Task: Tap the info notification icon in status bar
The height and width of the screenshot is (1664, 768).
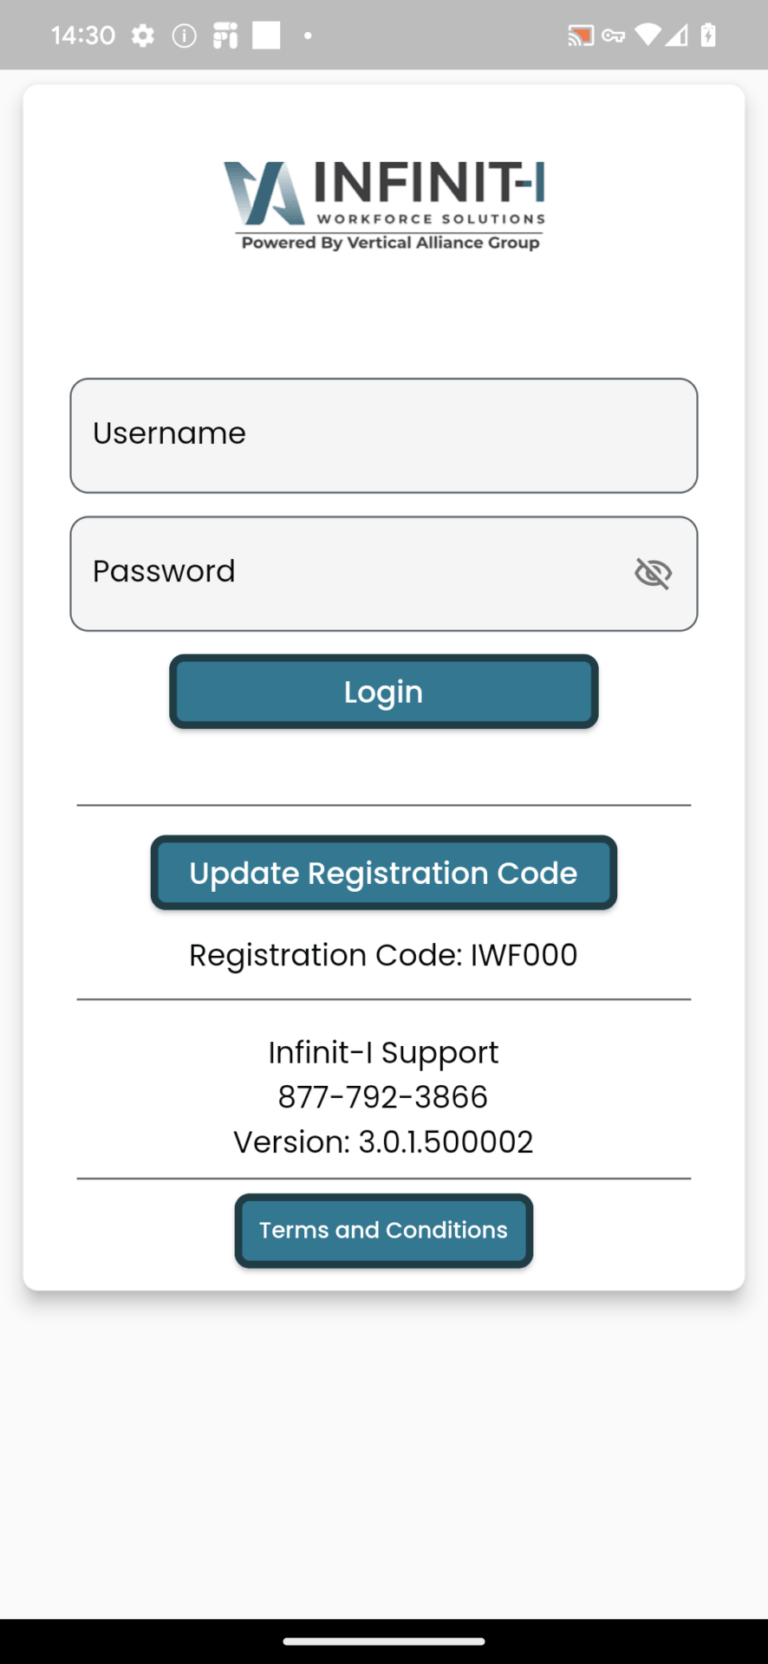Action: click(x=183, y=34)
